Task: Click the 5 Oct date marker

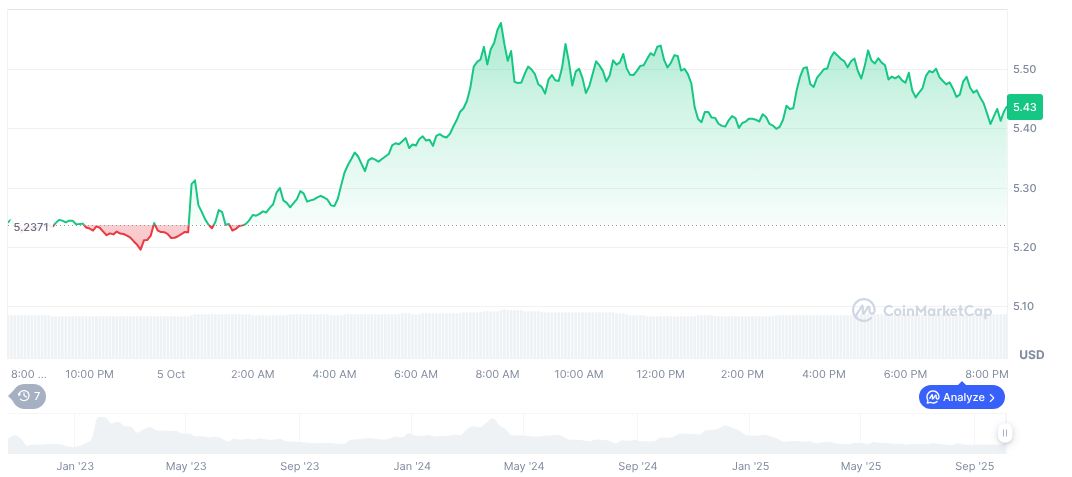Action: (x=171, y=374)
